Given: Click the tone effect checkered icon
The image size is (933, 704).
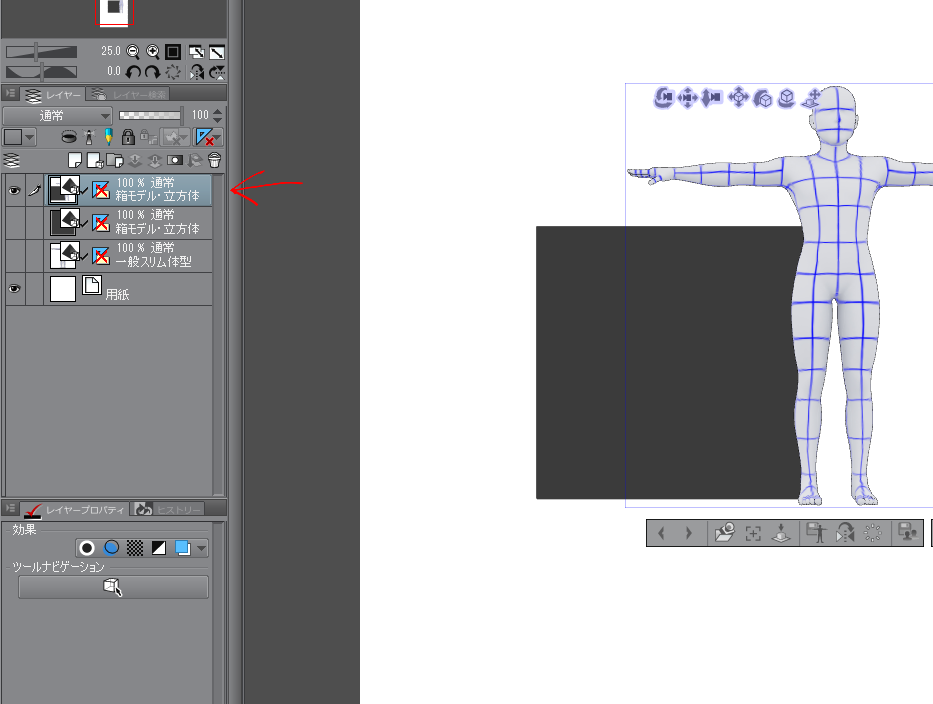Looking at the screenshot, I should click(x=135, y=548).
